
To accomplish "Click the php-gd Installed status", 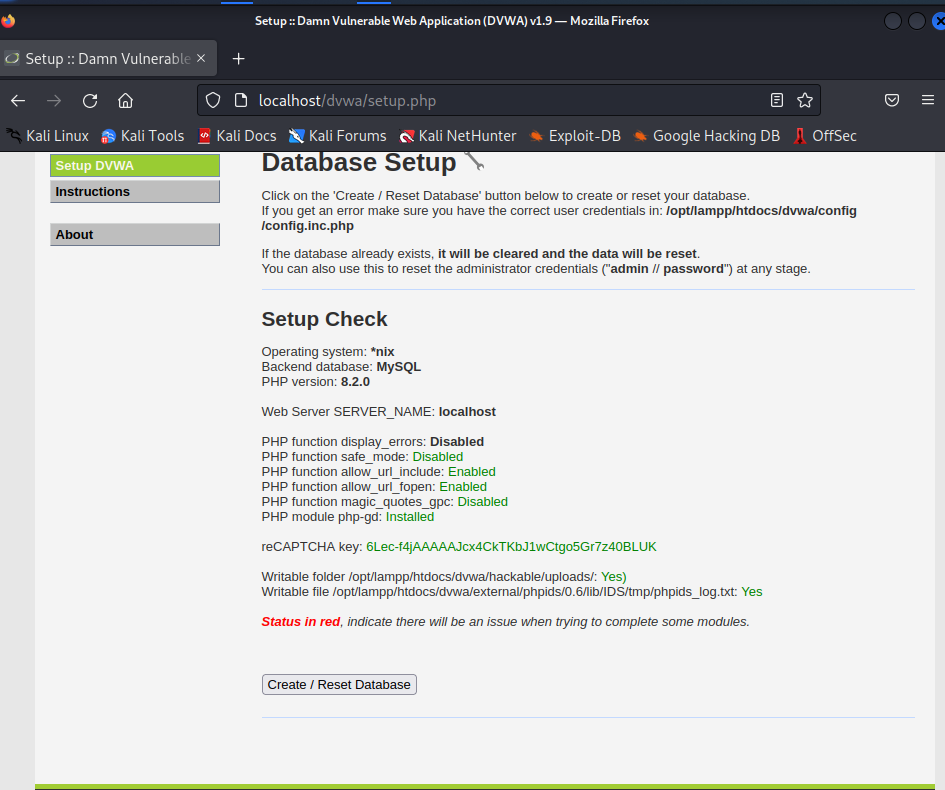I will 410,517.
